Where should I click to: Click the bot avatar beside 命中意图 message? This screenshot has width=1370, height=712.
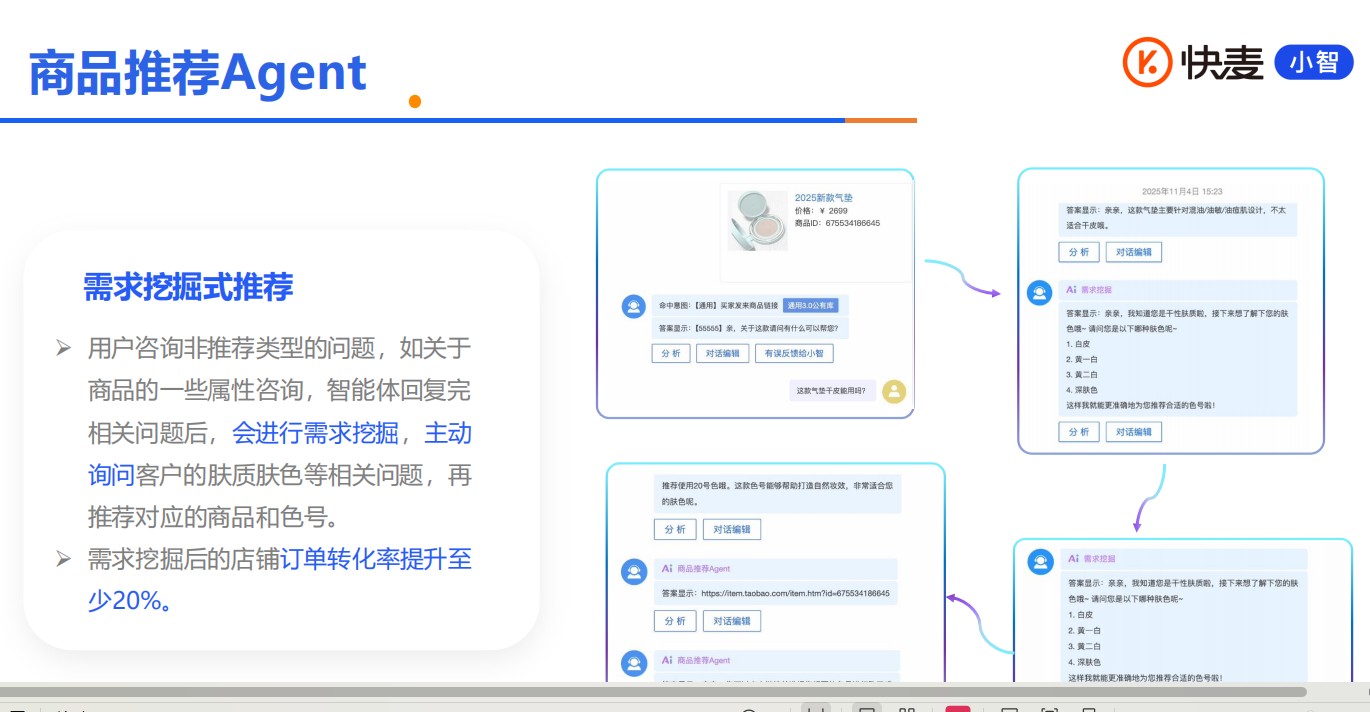[633, 306]
